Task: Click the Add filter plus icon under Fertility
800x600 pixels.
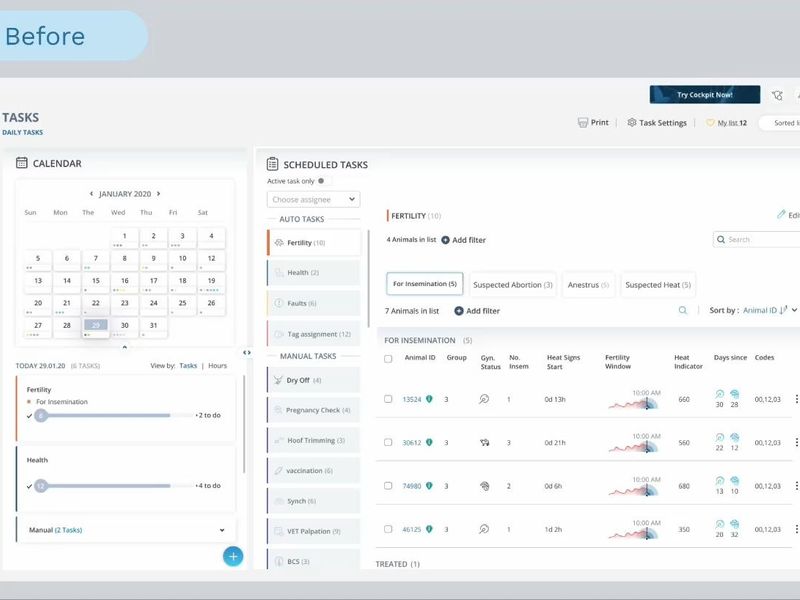Action: (445, 240)
